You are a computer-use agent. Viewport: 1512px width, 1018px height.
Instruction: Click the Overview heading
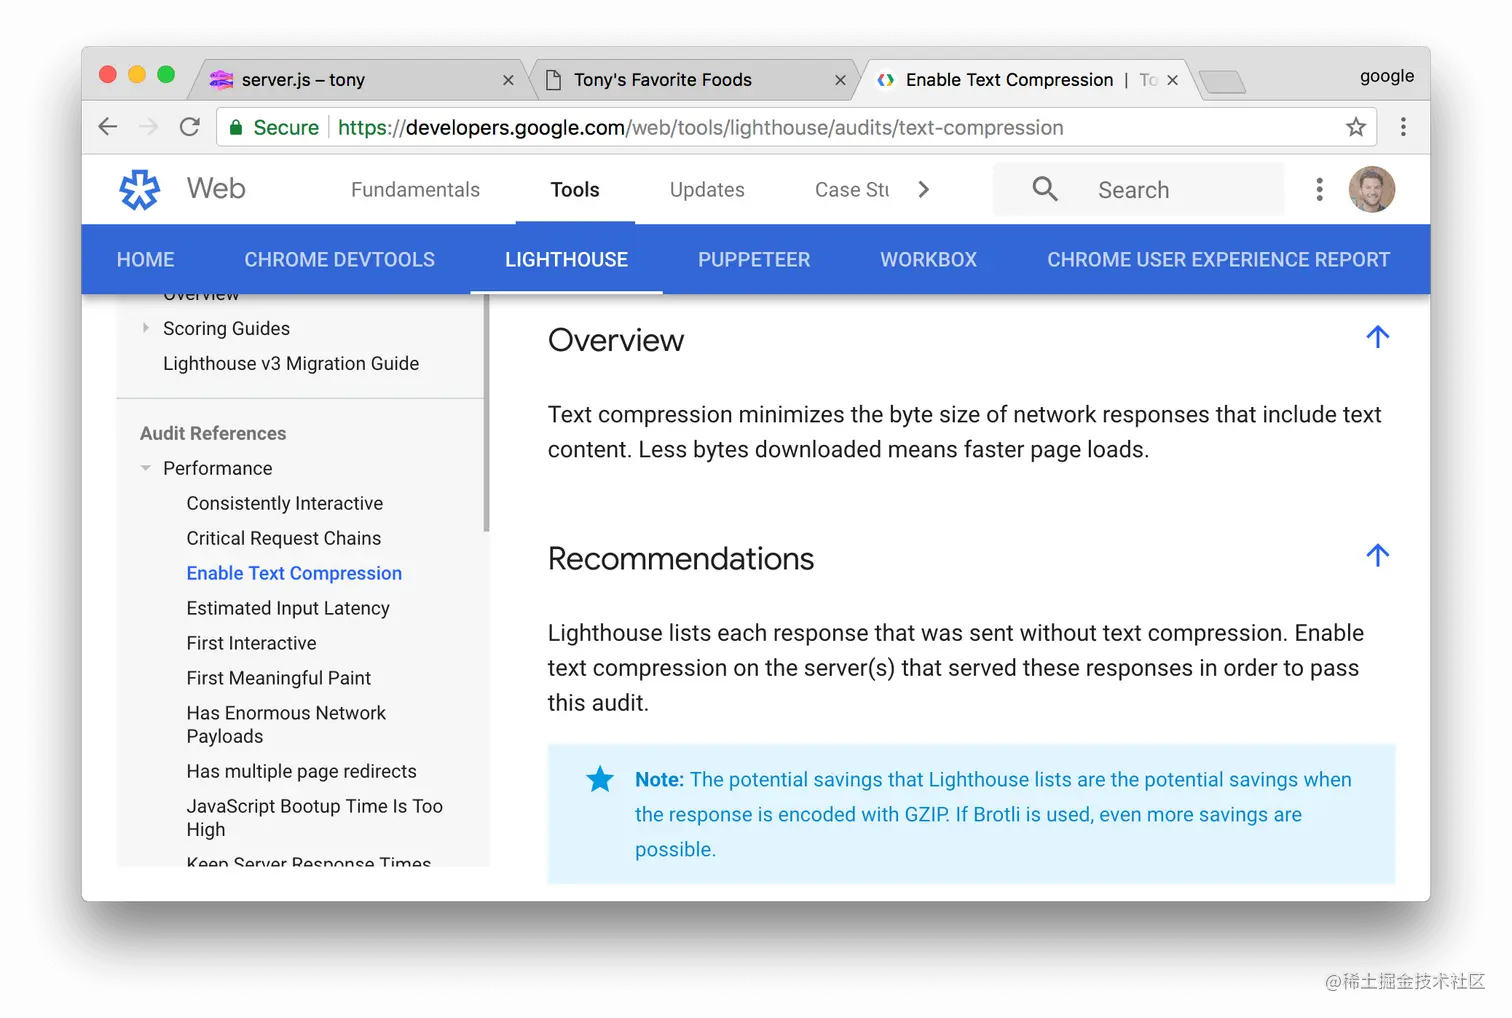point(616,340)
